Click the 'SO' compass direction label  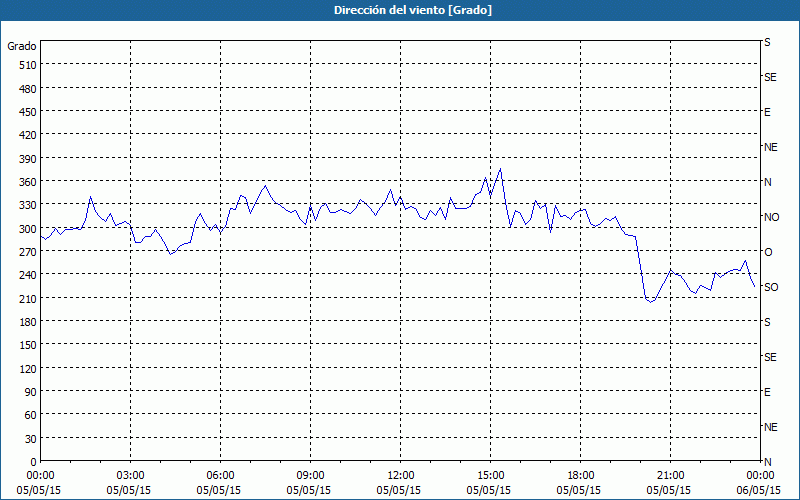click(x=771, y=287)
